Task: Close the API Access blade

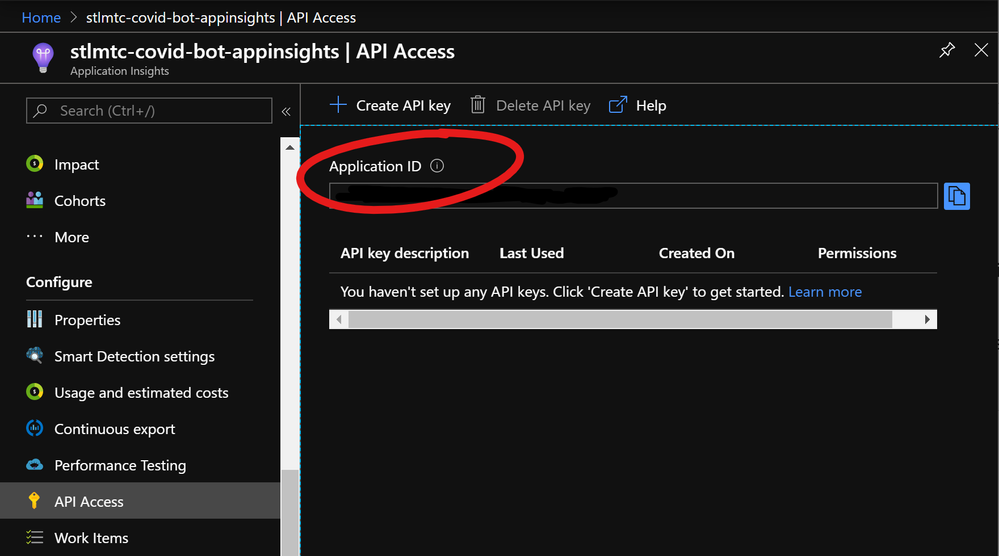Action: 981,50
